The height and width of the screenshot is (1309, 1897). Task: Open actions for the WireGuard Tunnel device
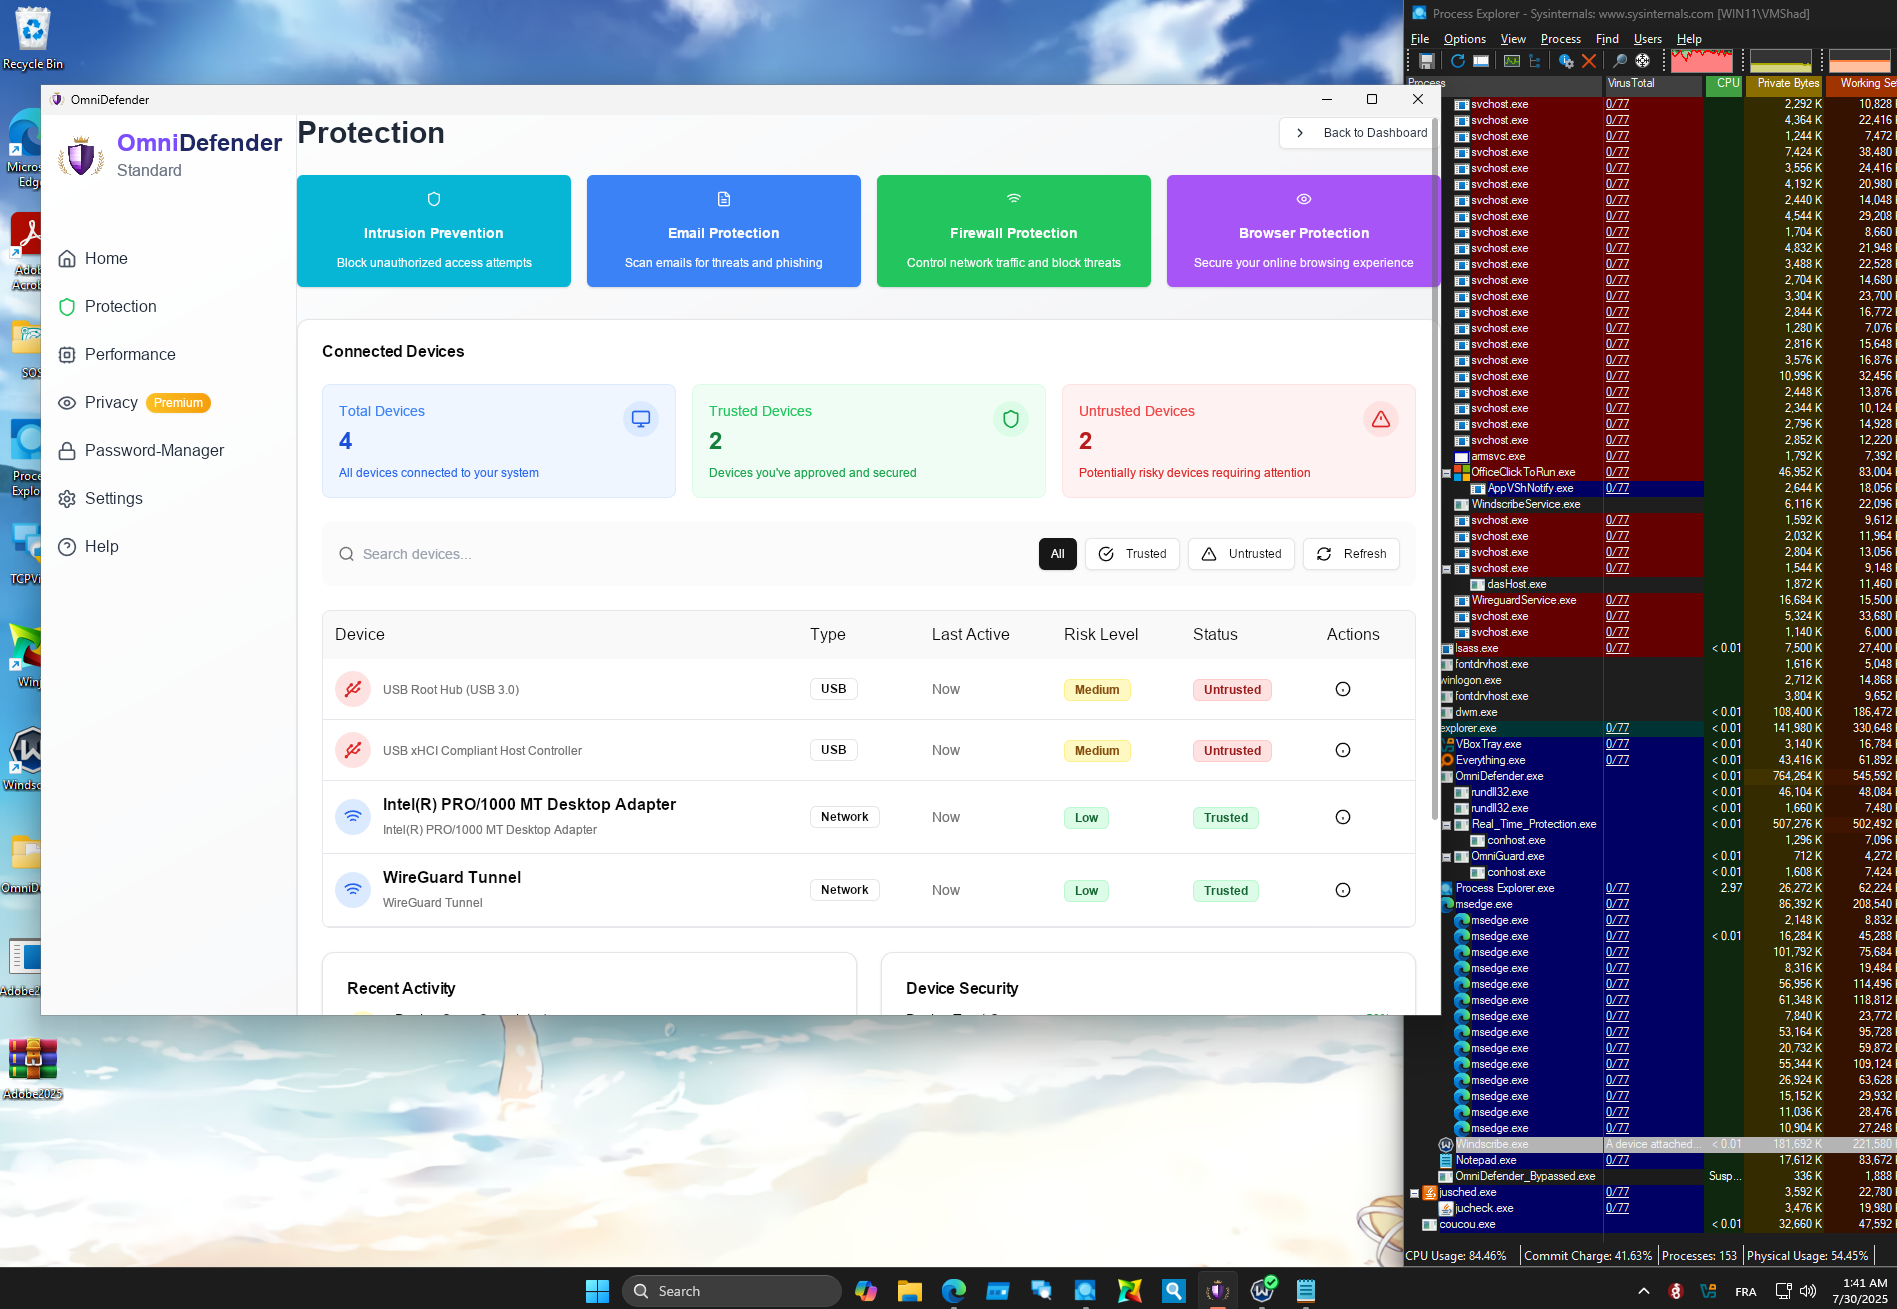click(x=1343, y=890)
